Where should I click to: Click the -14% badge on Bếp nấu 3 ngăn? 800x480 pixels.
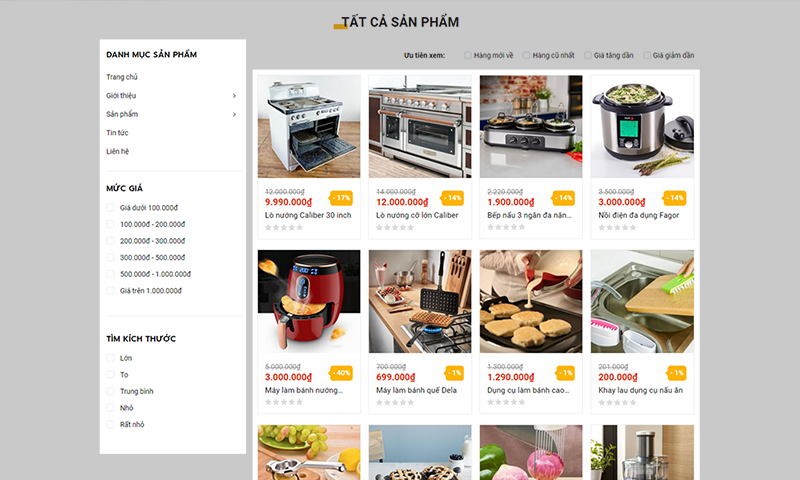pyautogui.click(x=564, y=198)
